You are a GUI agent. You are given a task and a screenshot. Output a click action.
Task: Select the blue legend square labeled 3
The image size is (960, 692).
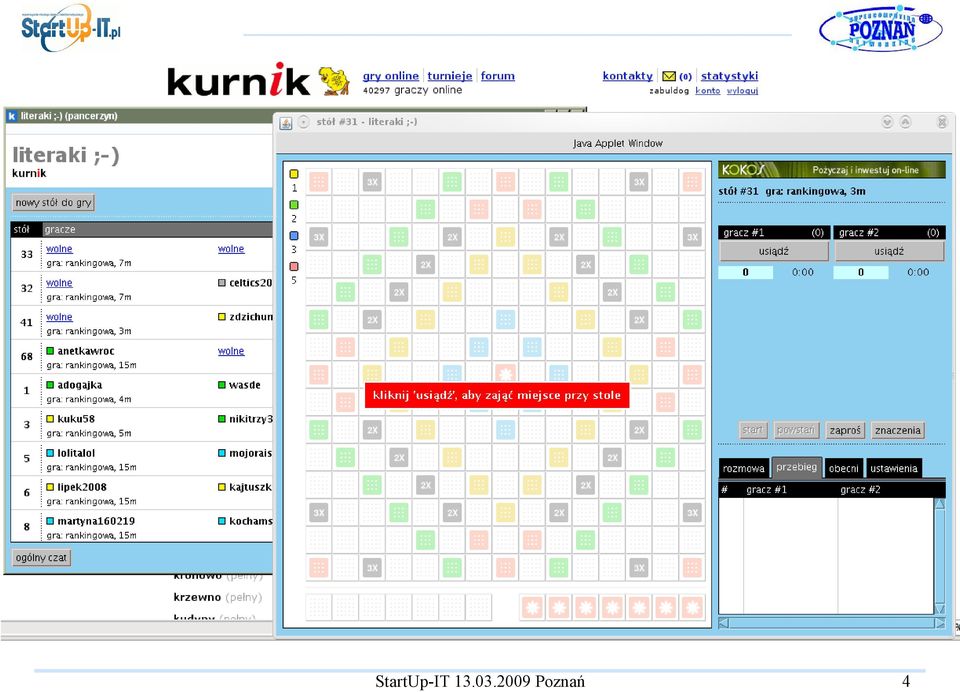tap(294, 235)
